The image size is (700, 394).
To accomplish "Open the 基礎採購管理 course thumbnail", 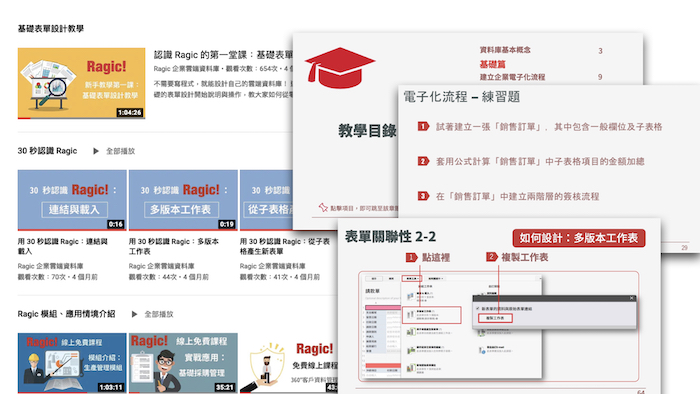I will (183, 363).
